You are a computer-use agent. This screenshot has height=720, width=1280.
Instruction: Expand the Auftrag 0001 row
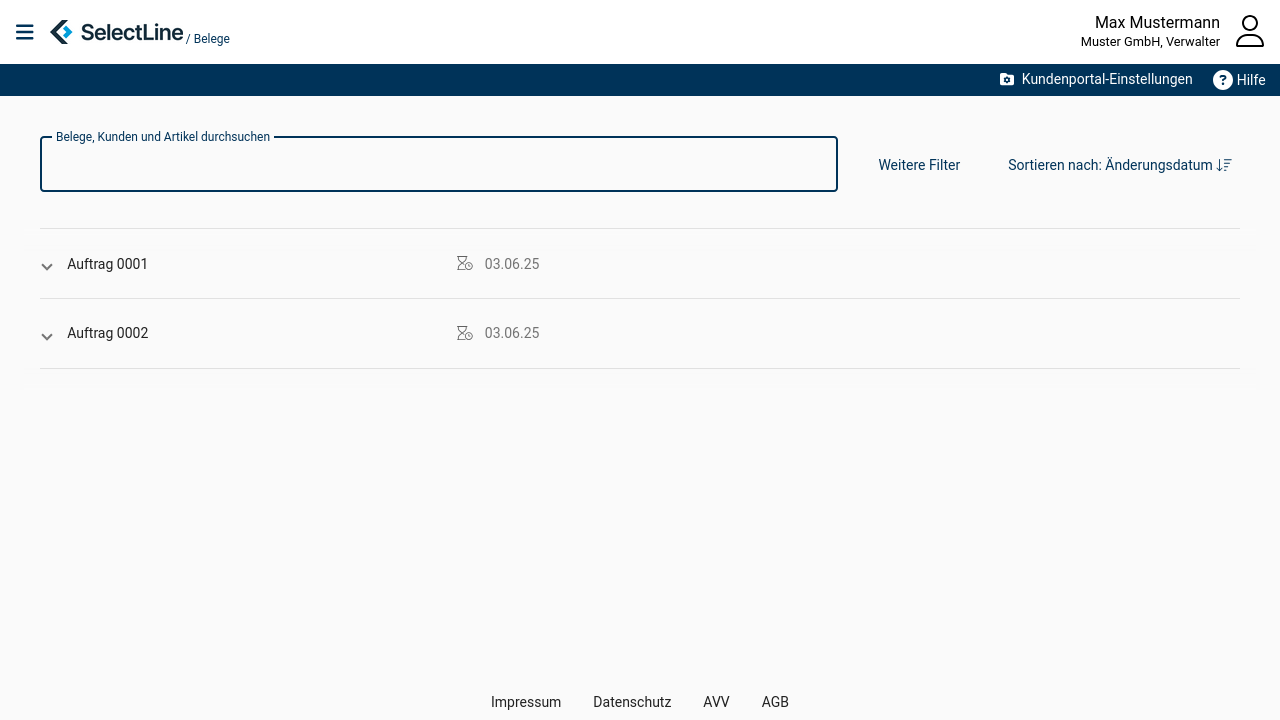coord(47,266)
